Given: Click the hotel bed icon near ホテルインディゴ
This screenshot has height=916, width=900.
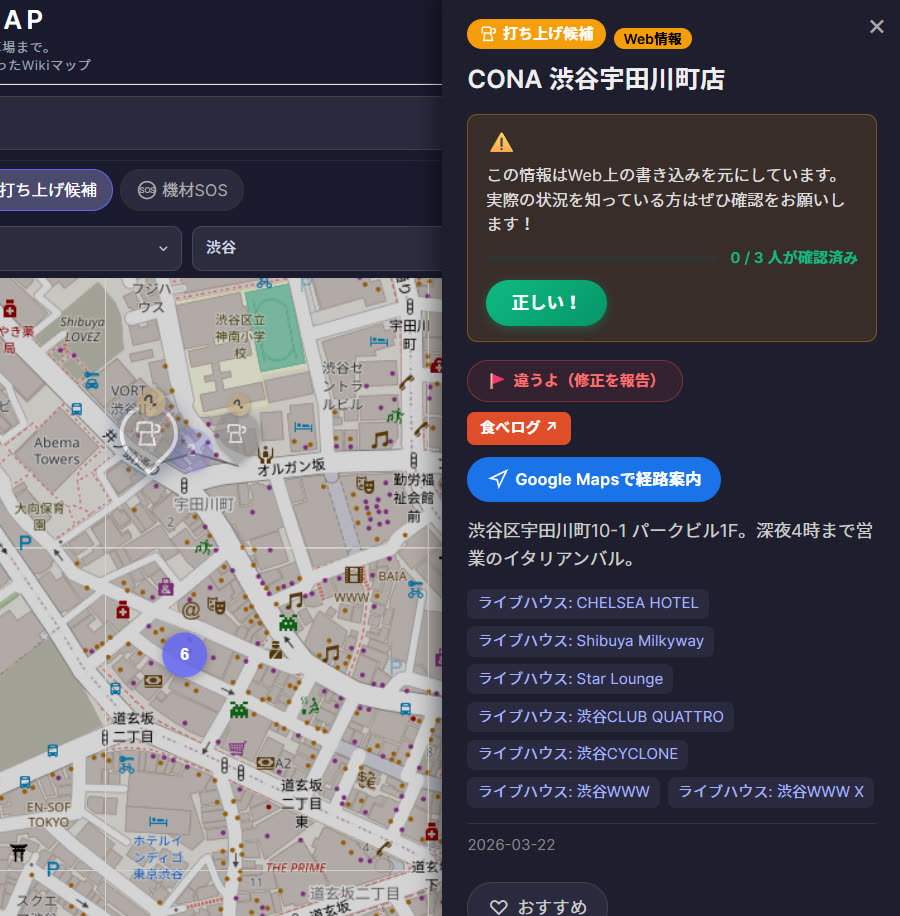Looking at the screenshot, I should coord(158,821).
